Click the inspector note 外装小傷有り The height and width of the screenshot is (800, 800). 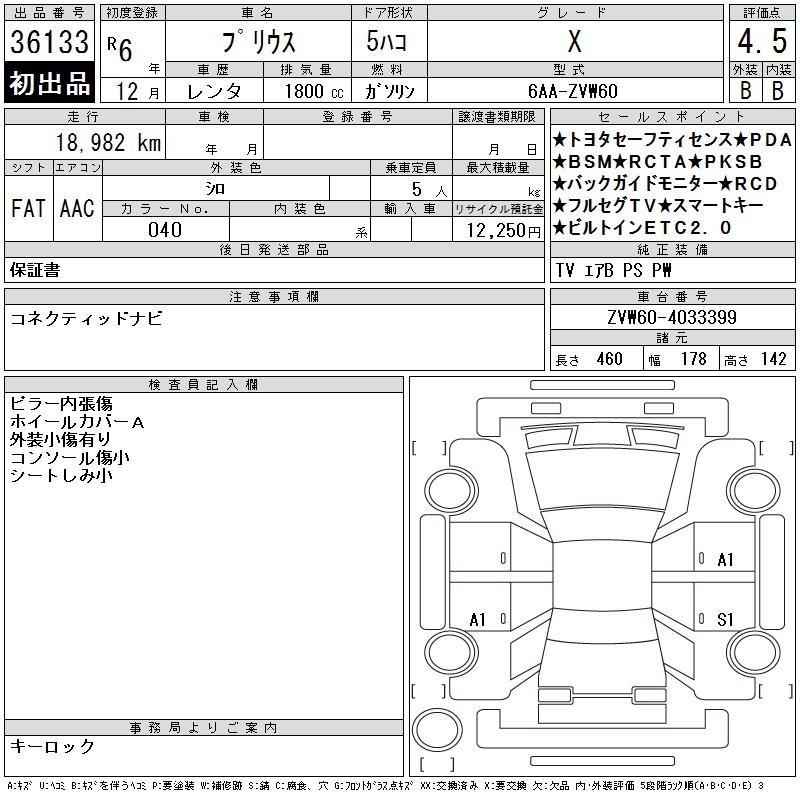tap(60, 439)
